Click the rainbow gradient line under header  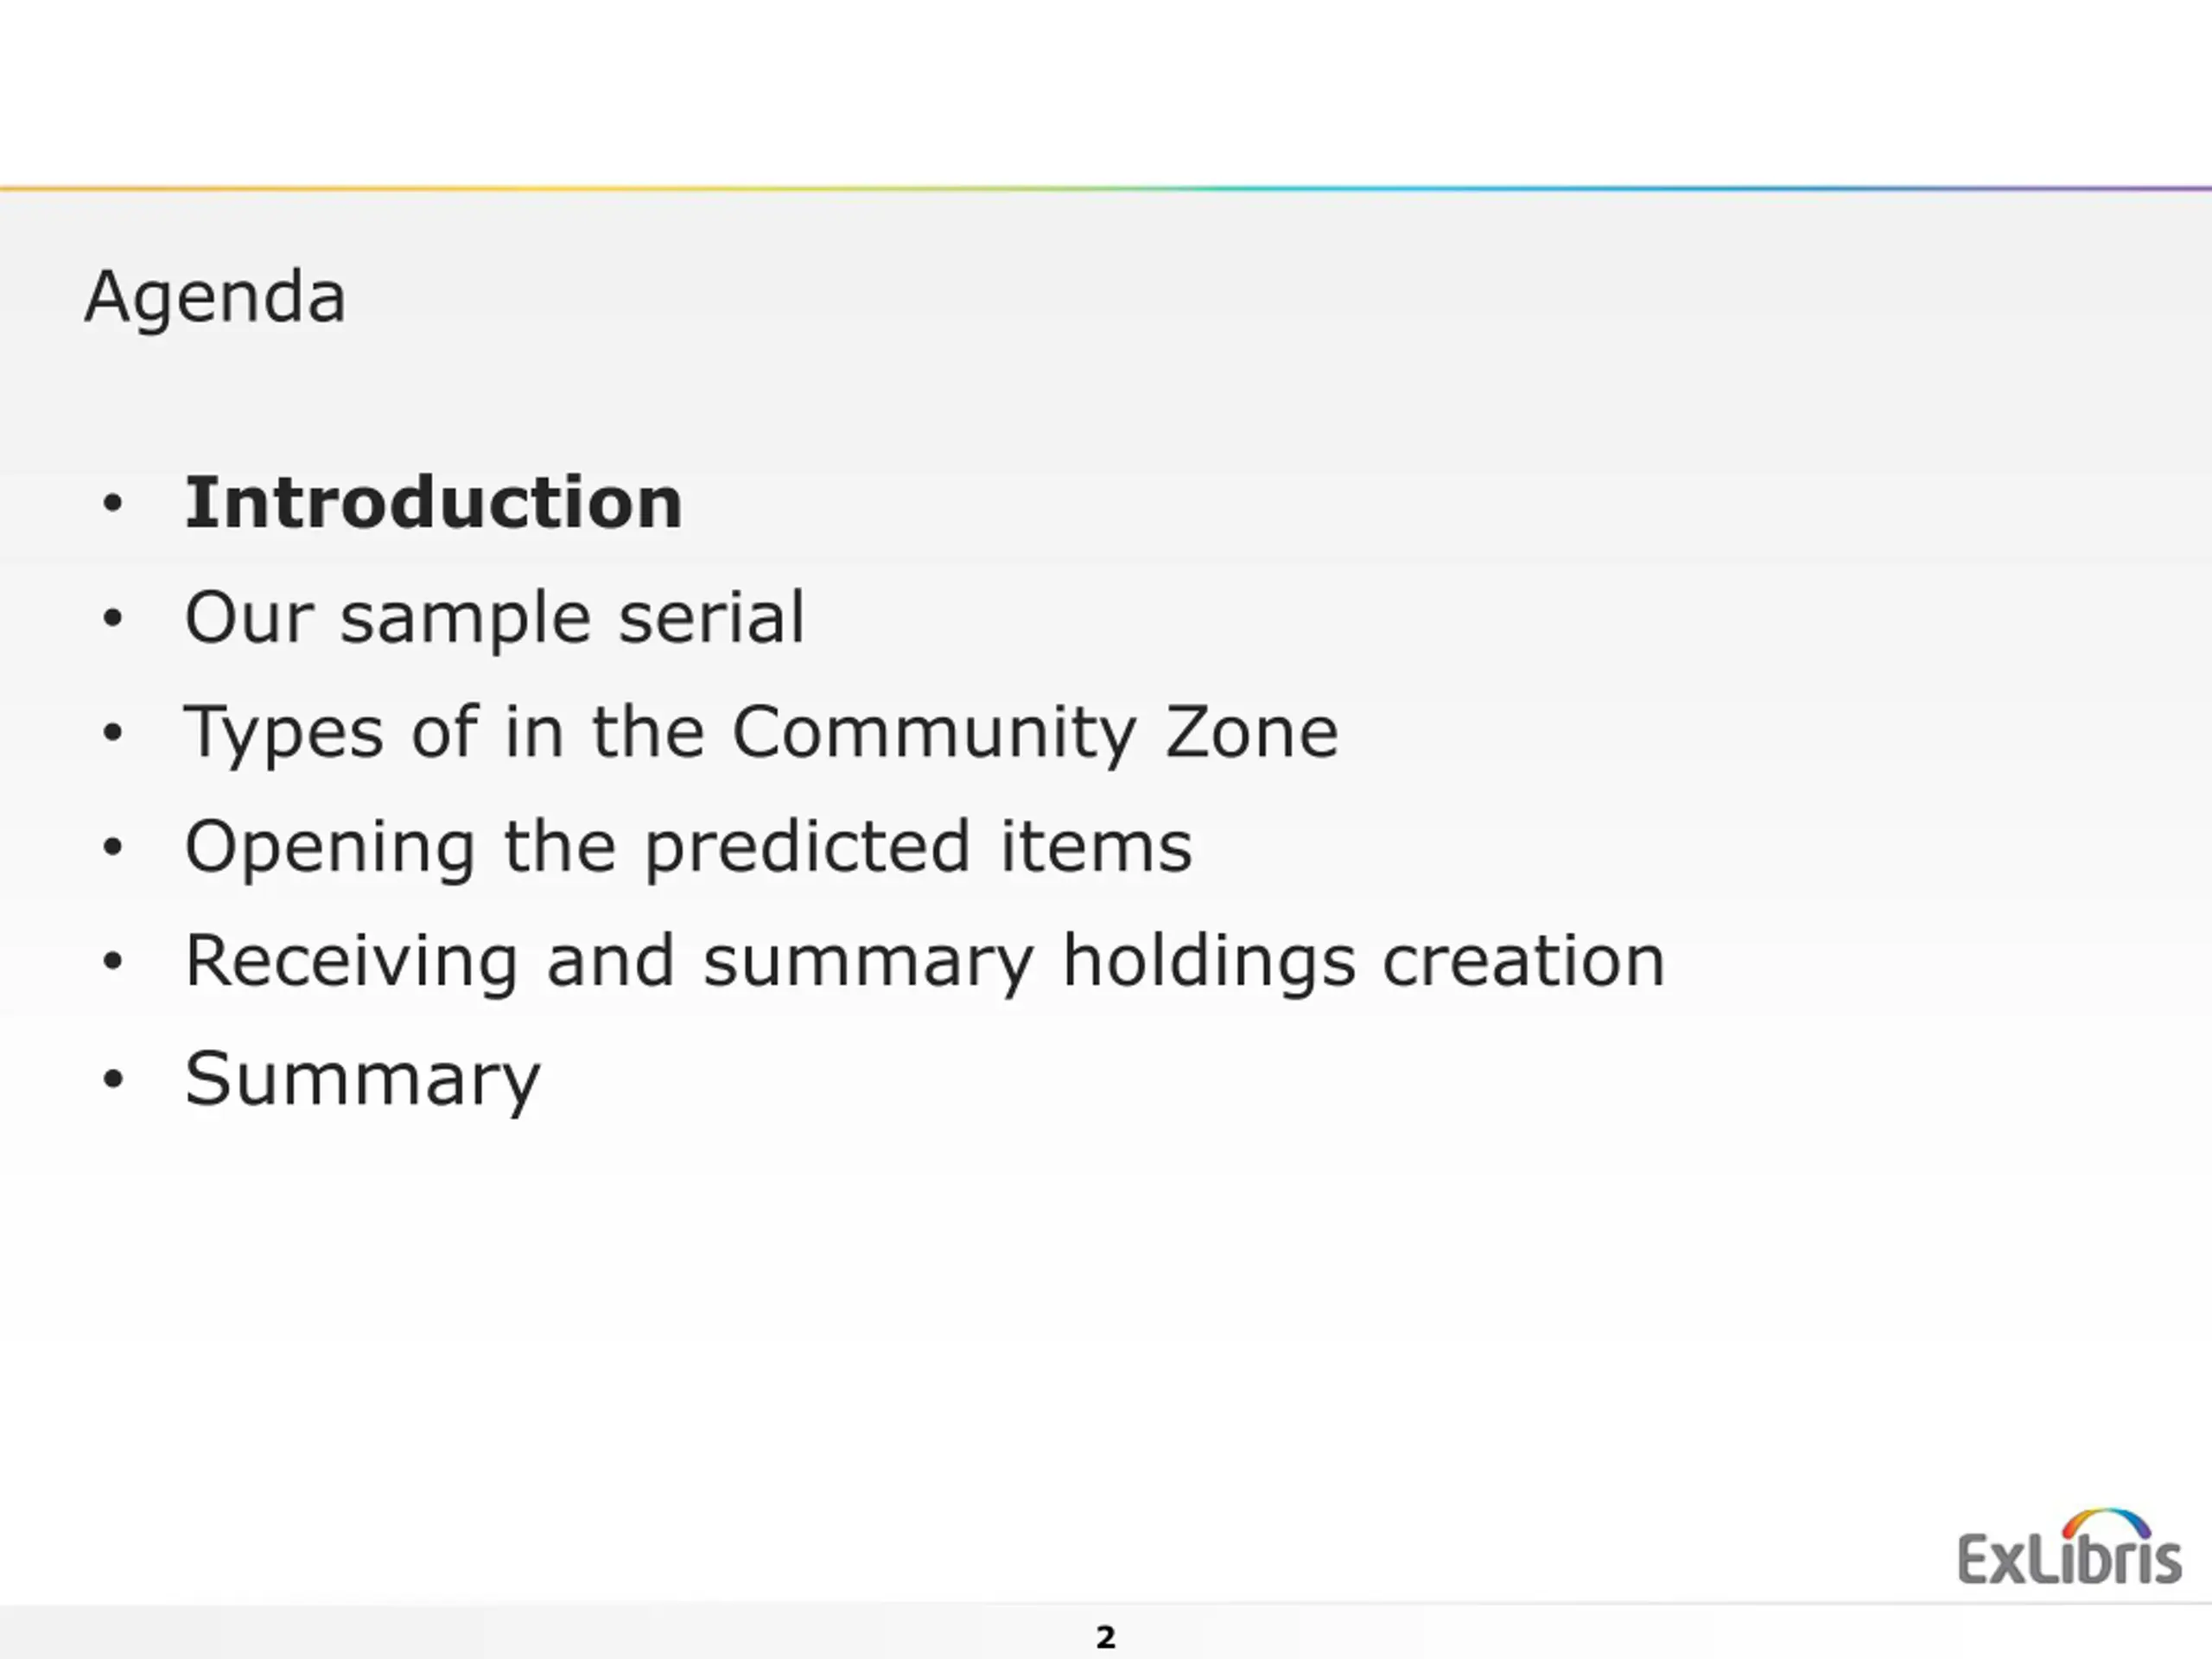tap(1106, 188)
